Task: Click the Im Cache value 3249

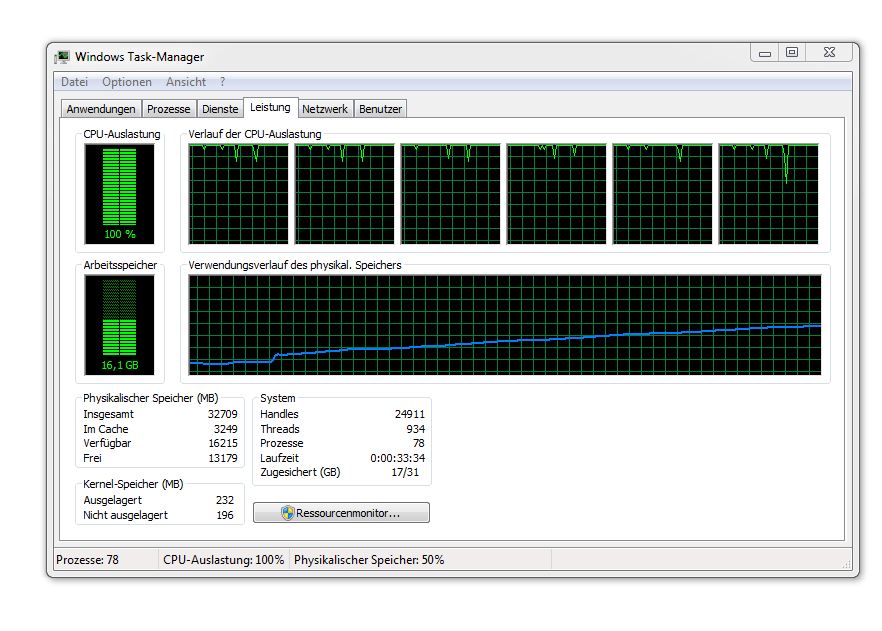Action: click(x=226, y=429)
